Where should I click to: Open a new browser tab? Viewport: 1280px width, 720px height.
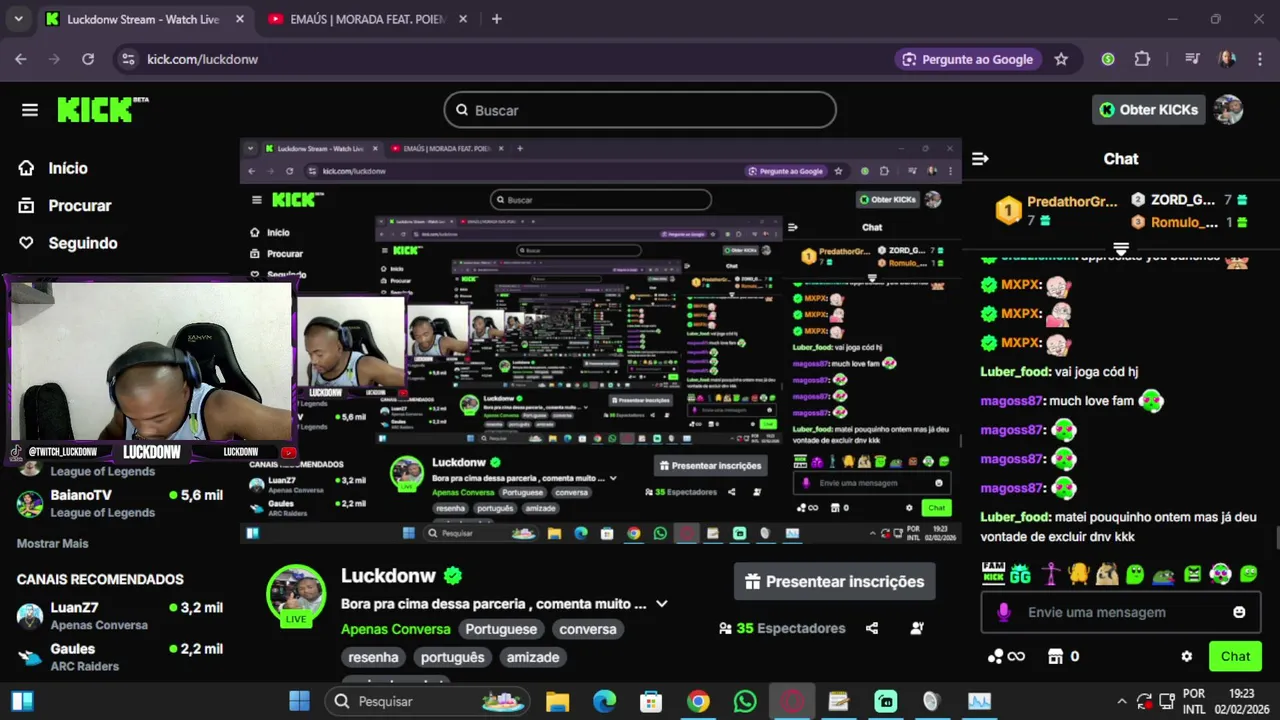point(497,19)
